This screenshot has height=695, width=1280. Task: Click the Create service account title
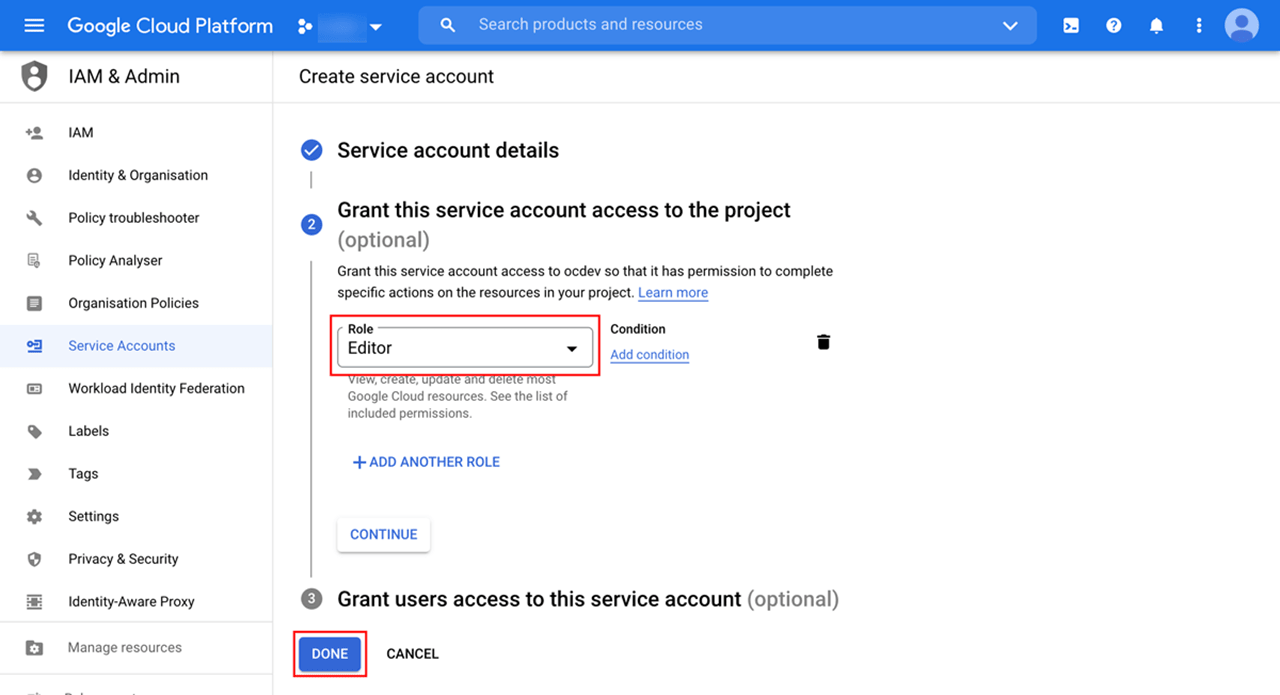396,76
